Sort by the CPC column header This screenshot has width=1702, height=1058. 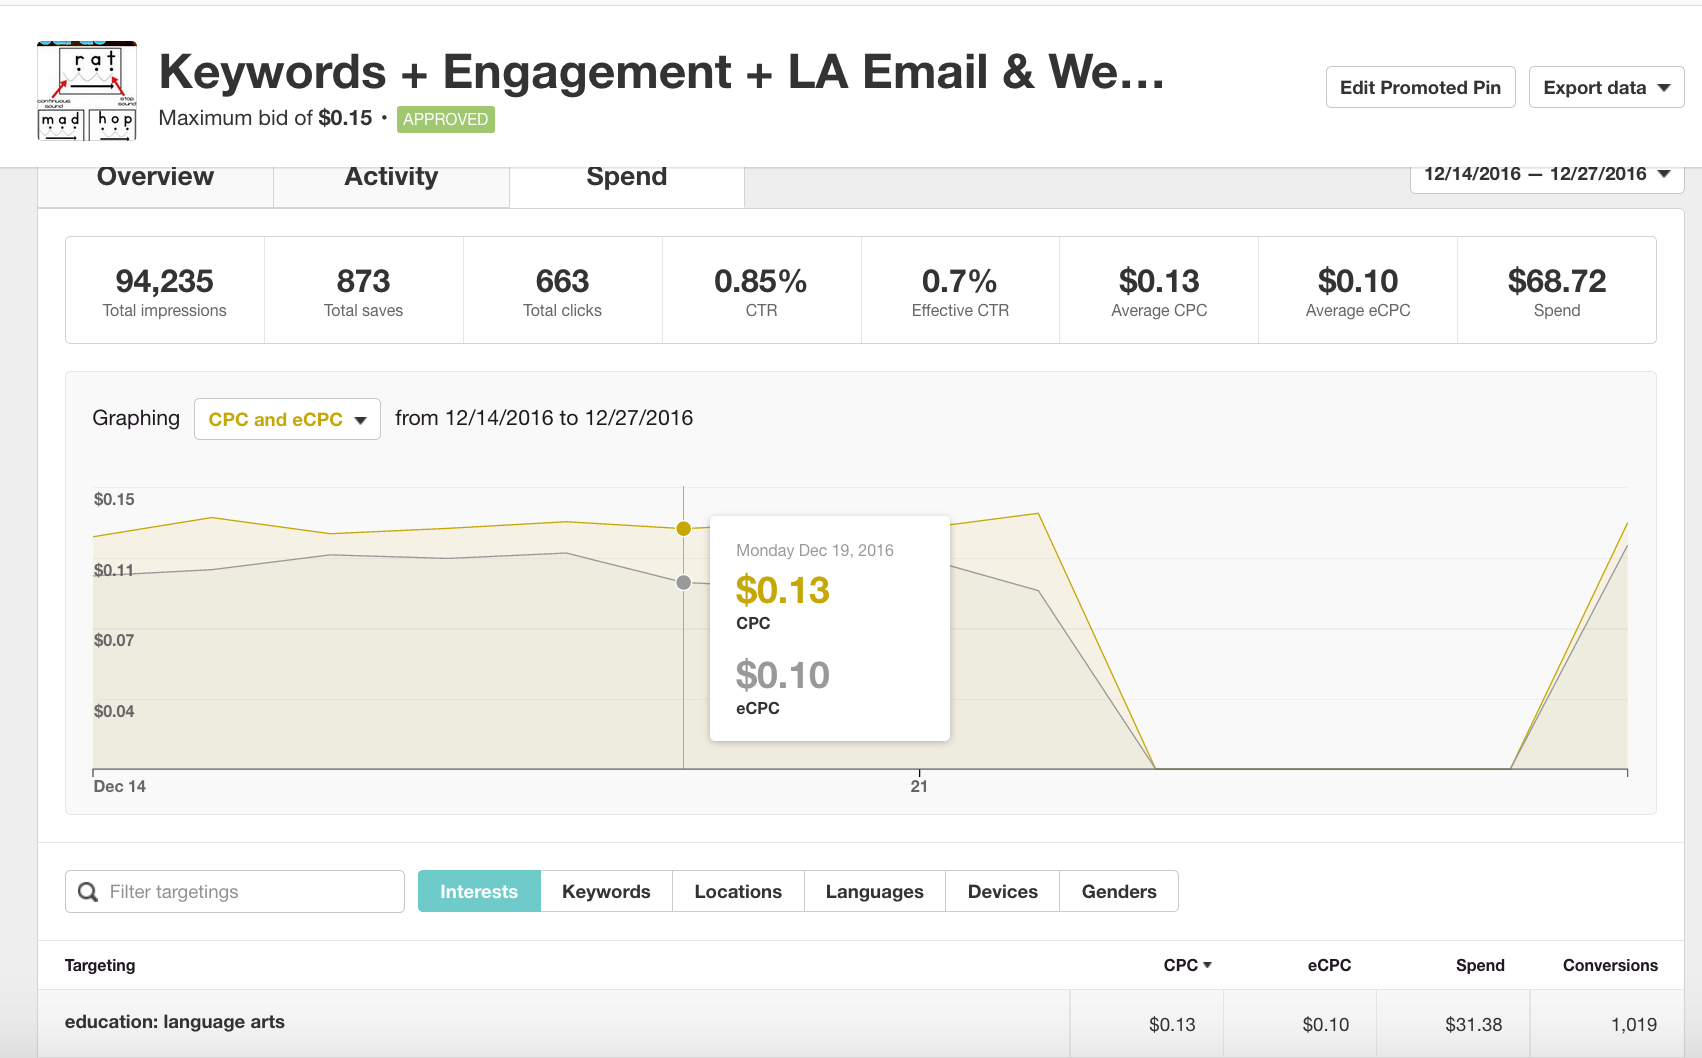pyautogui.click(x=1187, y=965)
